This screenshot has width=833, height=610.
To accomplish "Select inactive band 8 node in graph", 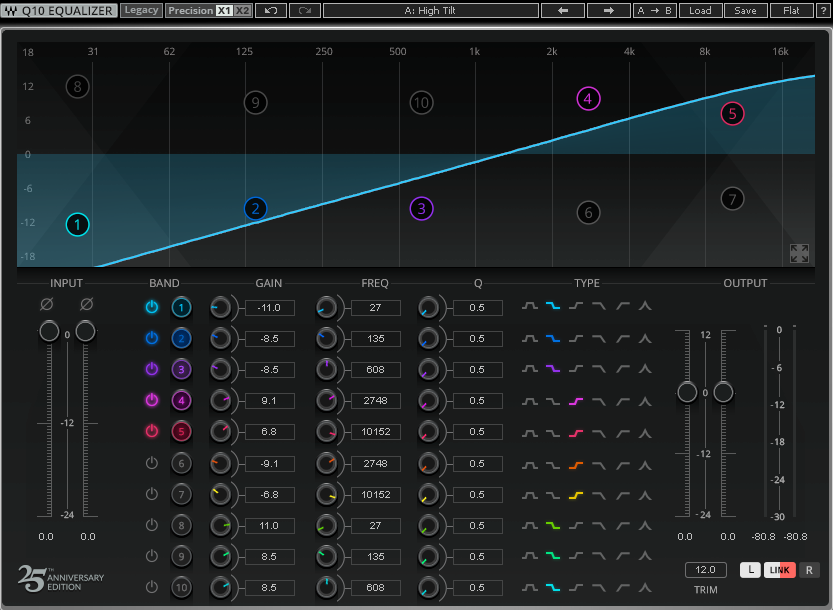I will click(x=78, y=87).
